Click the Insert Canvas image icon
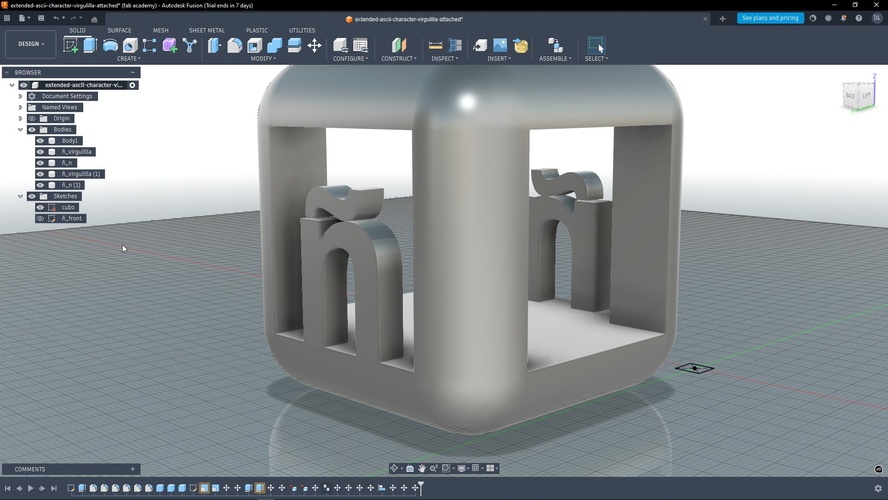 click(x=500, y=45)
